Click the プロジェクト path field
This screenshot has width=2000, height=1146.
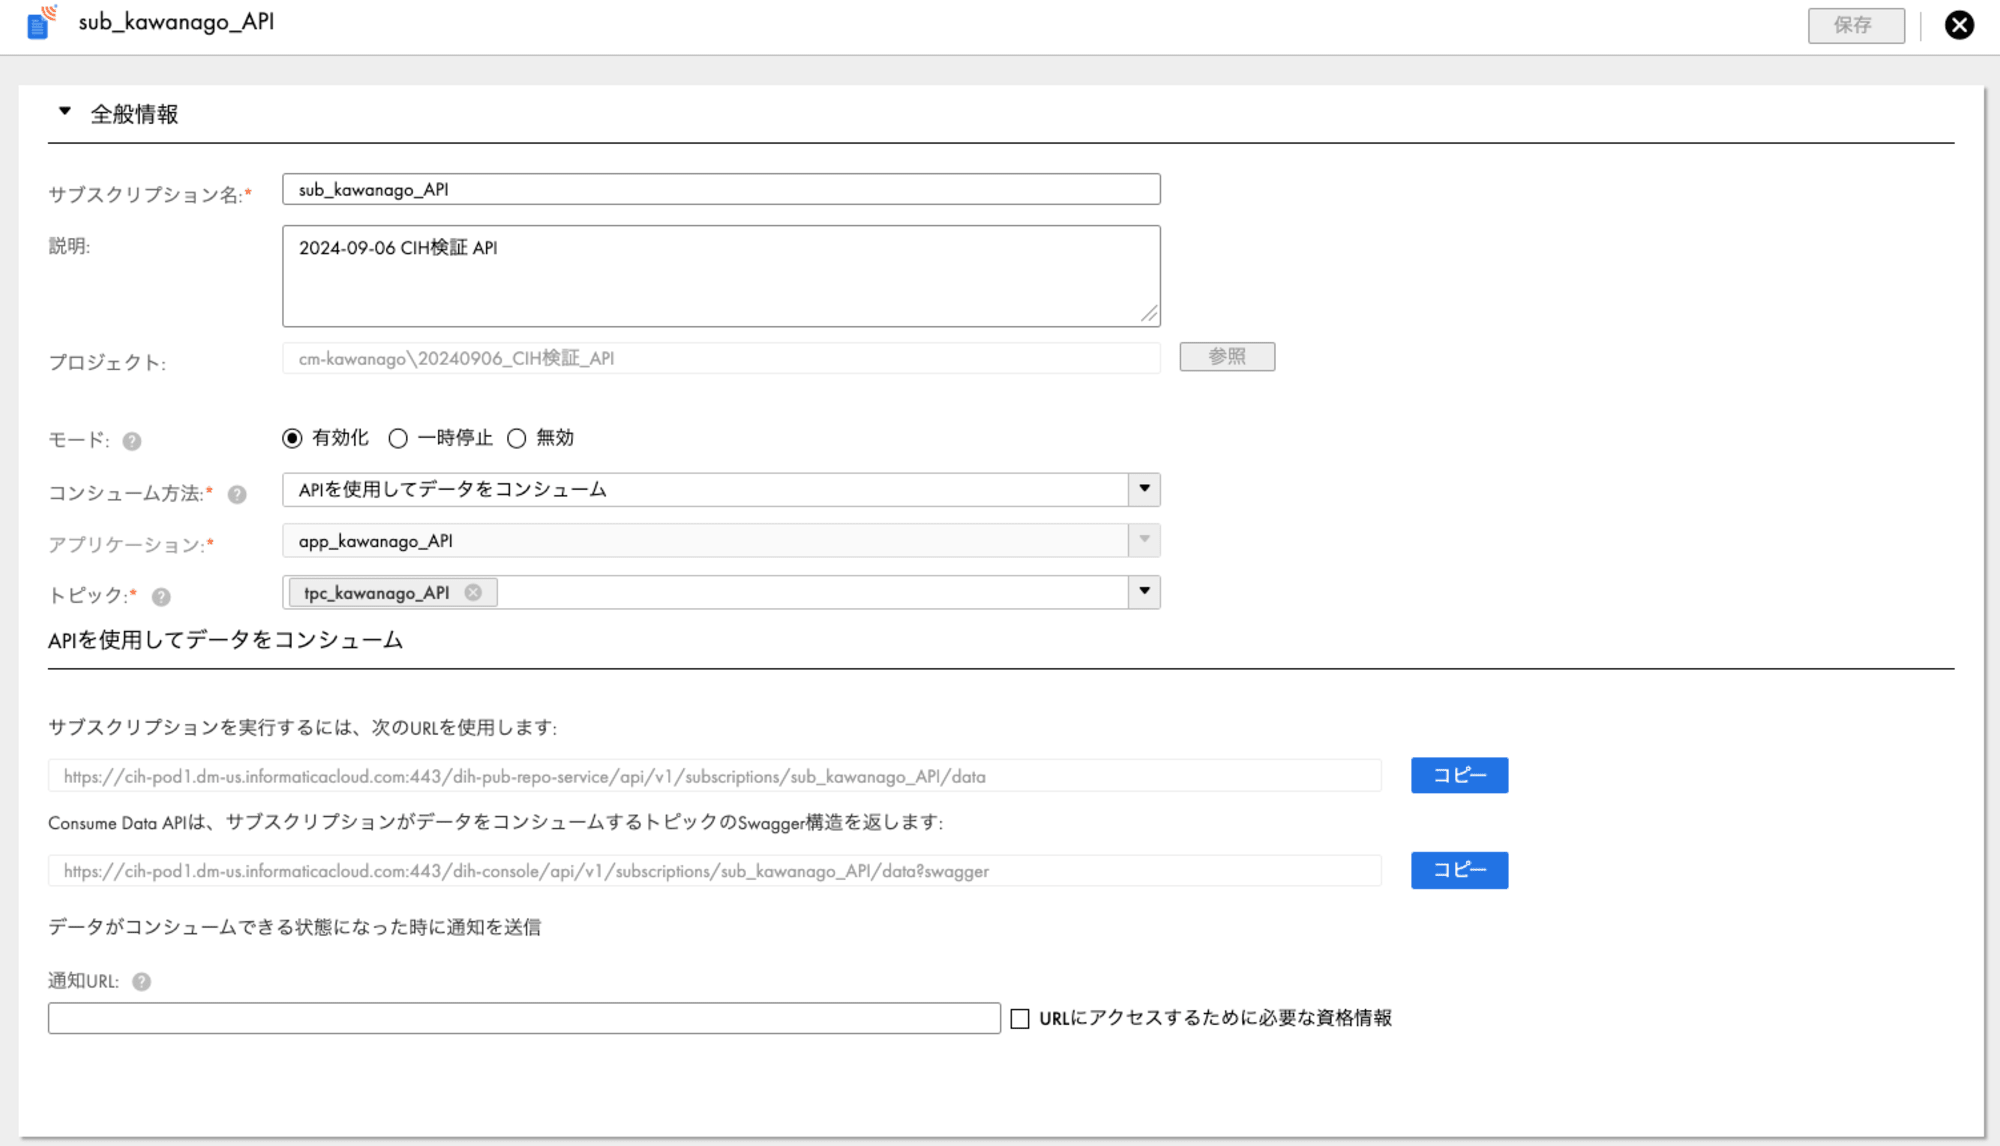tap(721, 358)
